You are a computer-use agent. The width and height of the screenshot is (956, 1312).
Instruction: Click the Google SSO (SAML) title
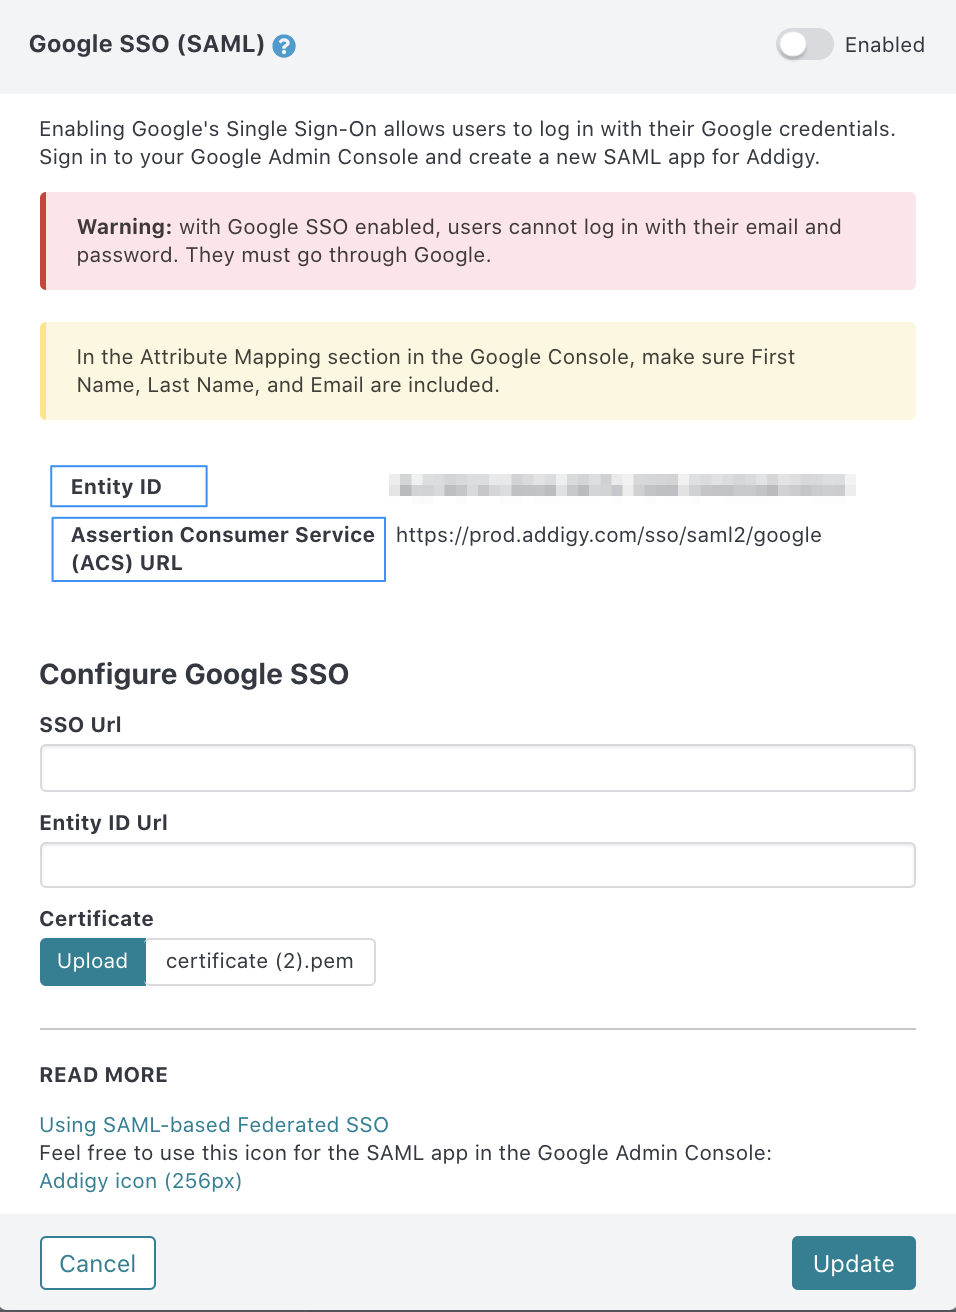[x=147, y=45]
